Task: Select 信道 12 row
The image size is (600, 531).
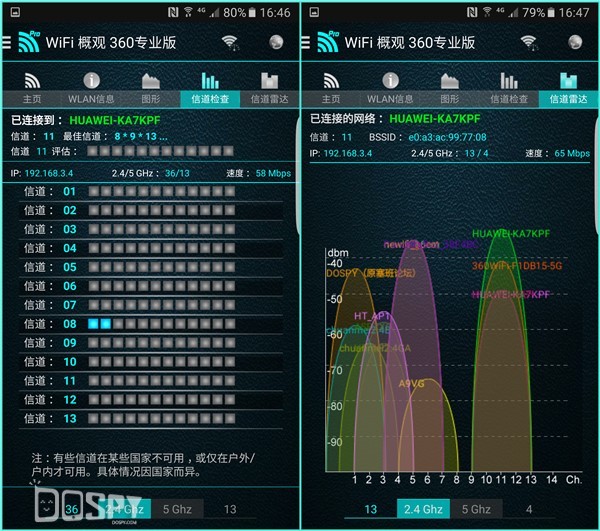Action: [151, 400]
